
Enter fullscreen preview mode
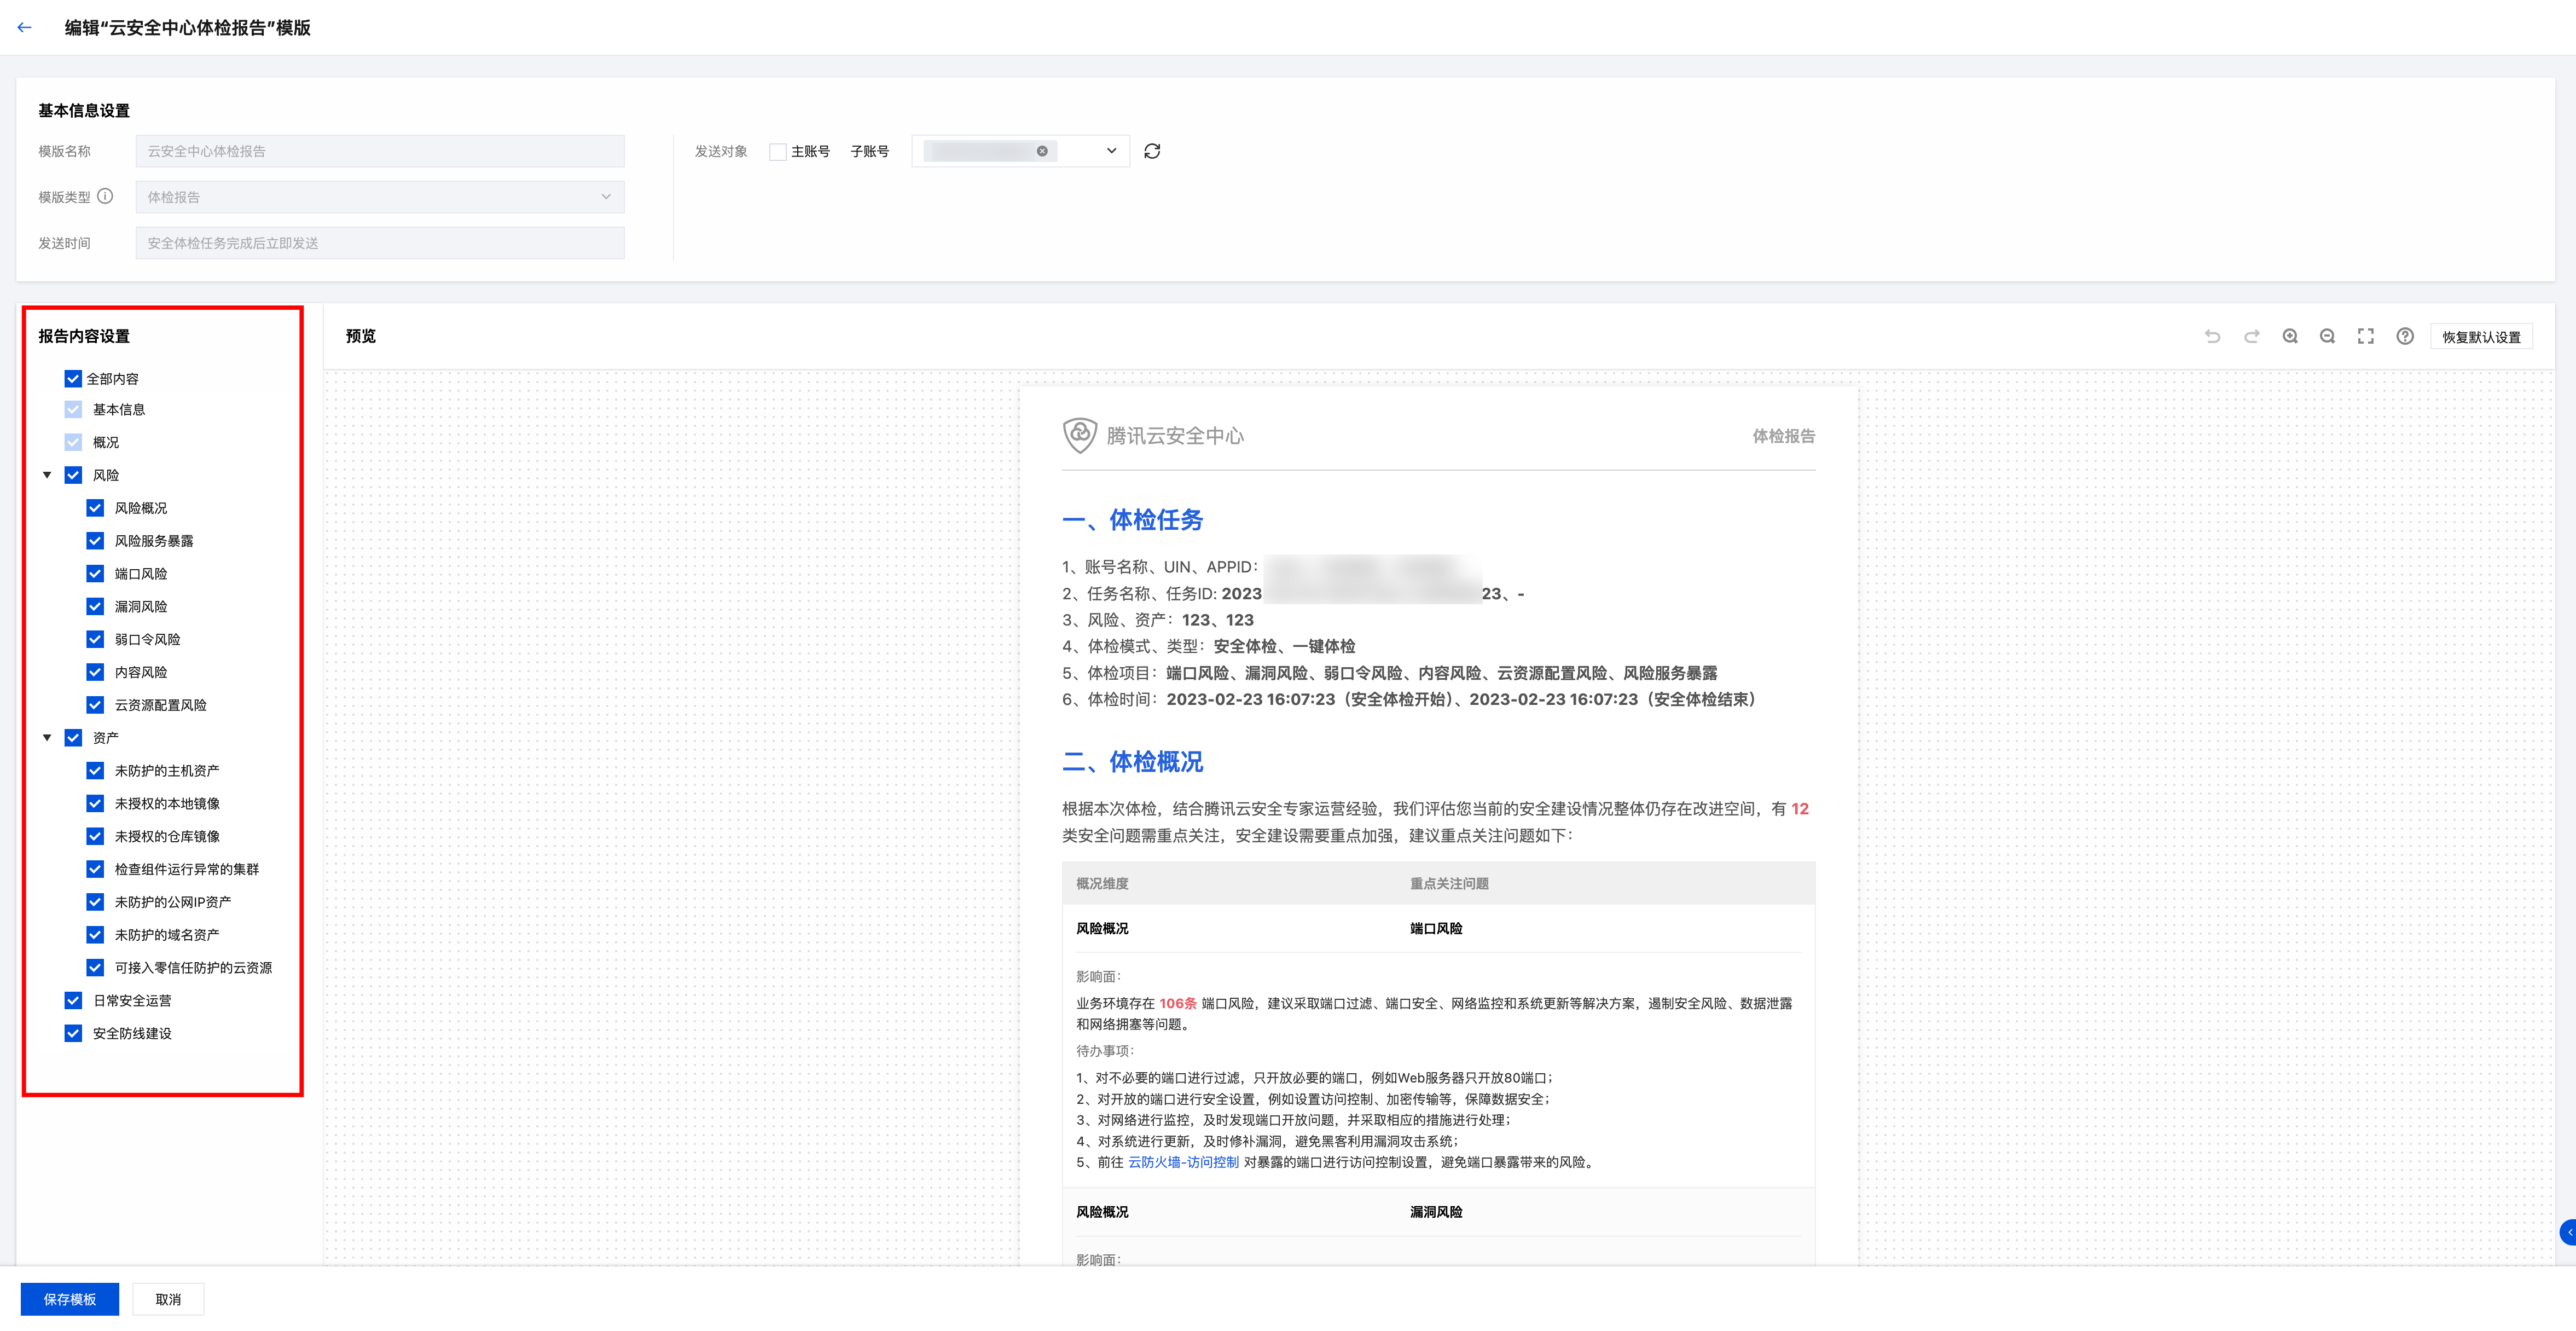click(x=2366, y=337)
